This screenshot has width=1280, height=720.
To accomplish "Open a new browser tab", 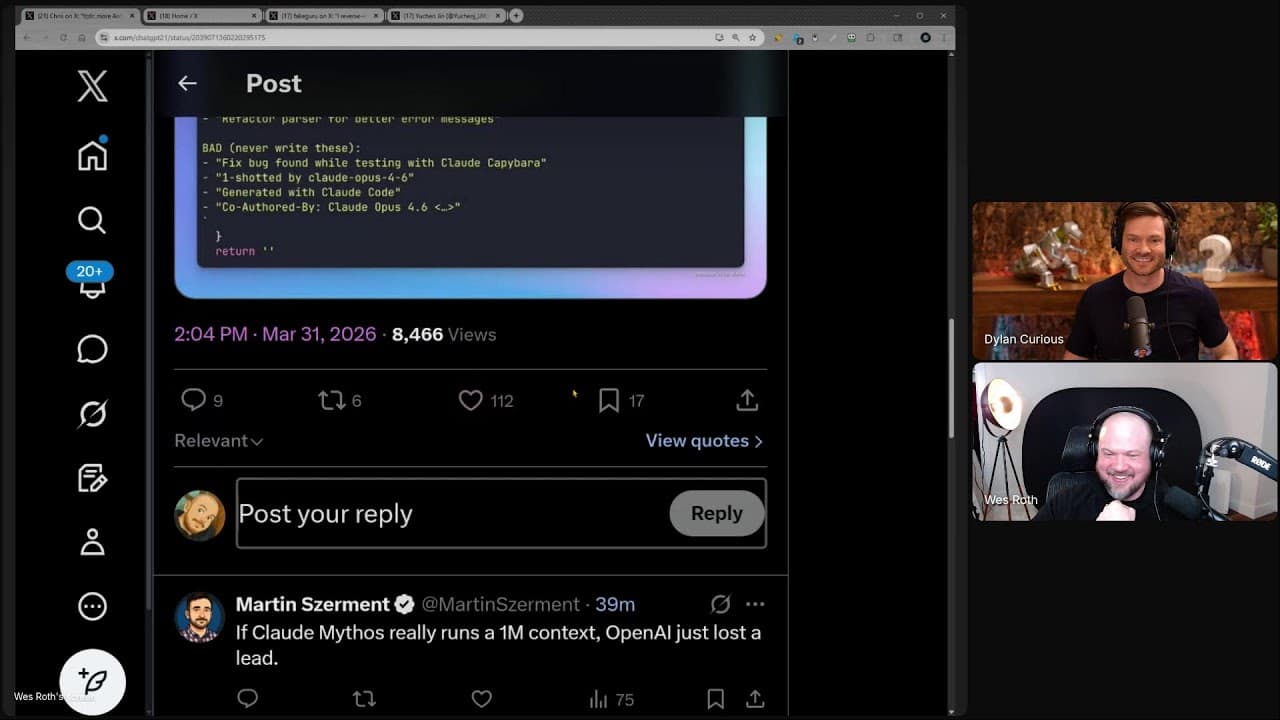I will (x=516, y=16).
